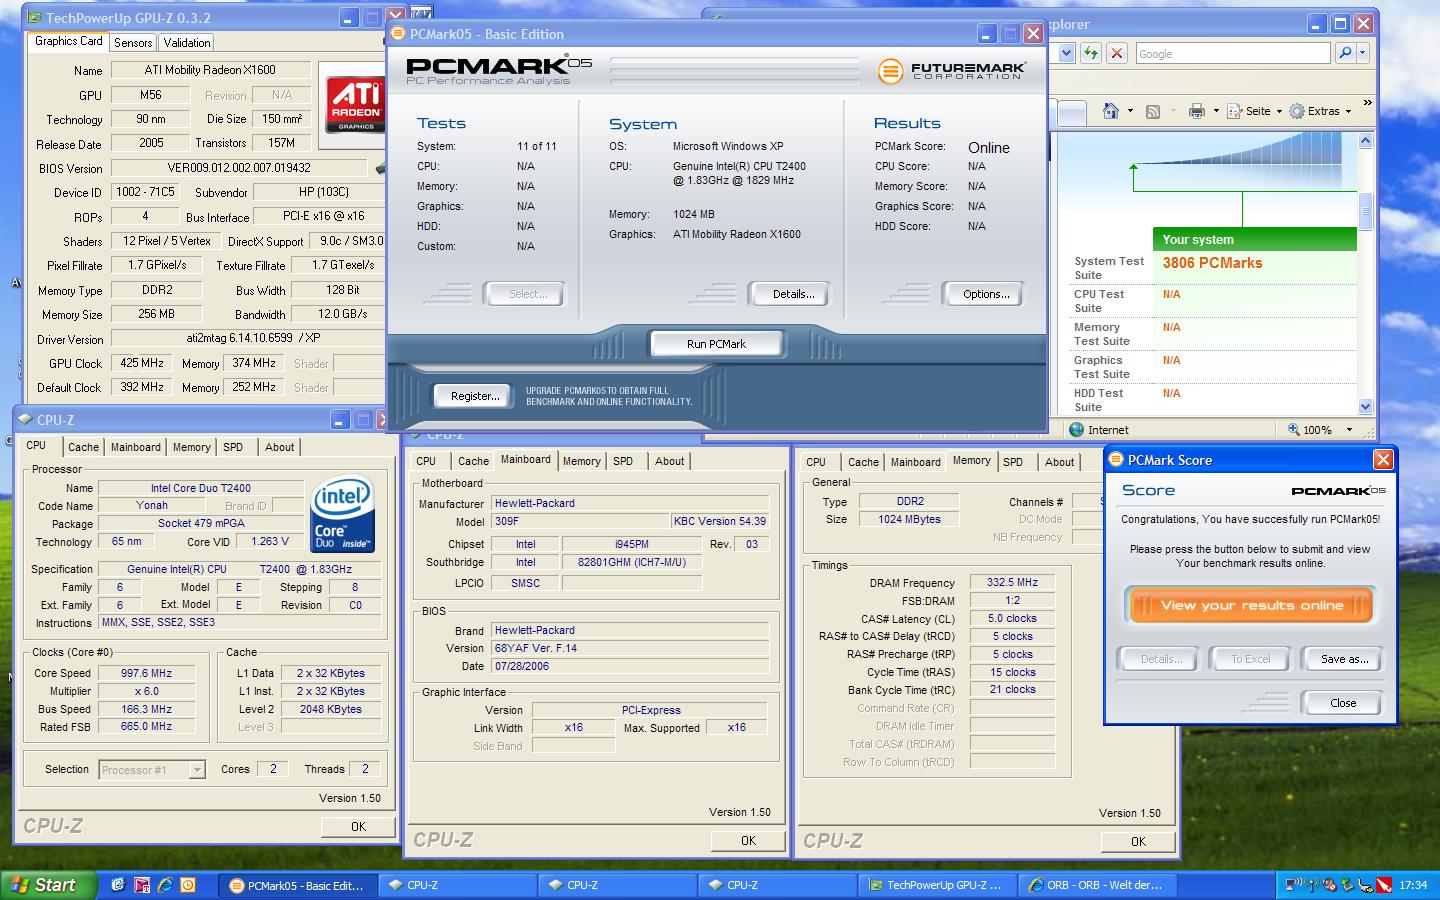Screen dimensions: 1440x900
Task: Click the 3806 PCMarks score text
Action: click(x=1212, y=263)
